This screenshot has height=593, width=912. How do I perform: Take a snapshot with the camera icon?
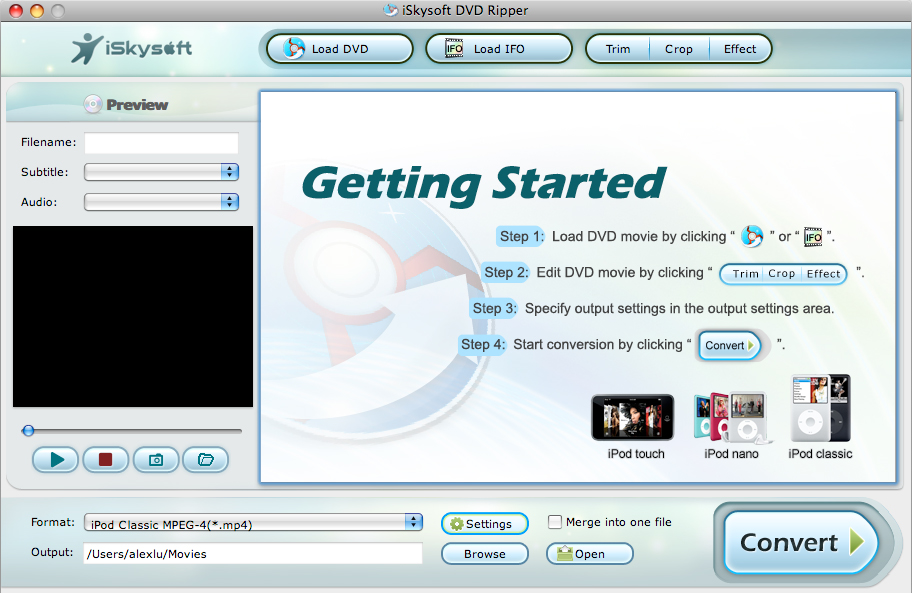tap(156, 460)
